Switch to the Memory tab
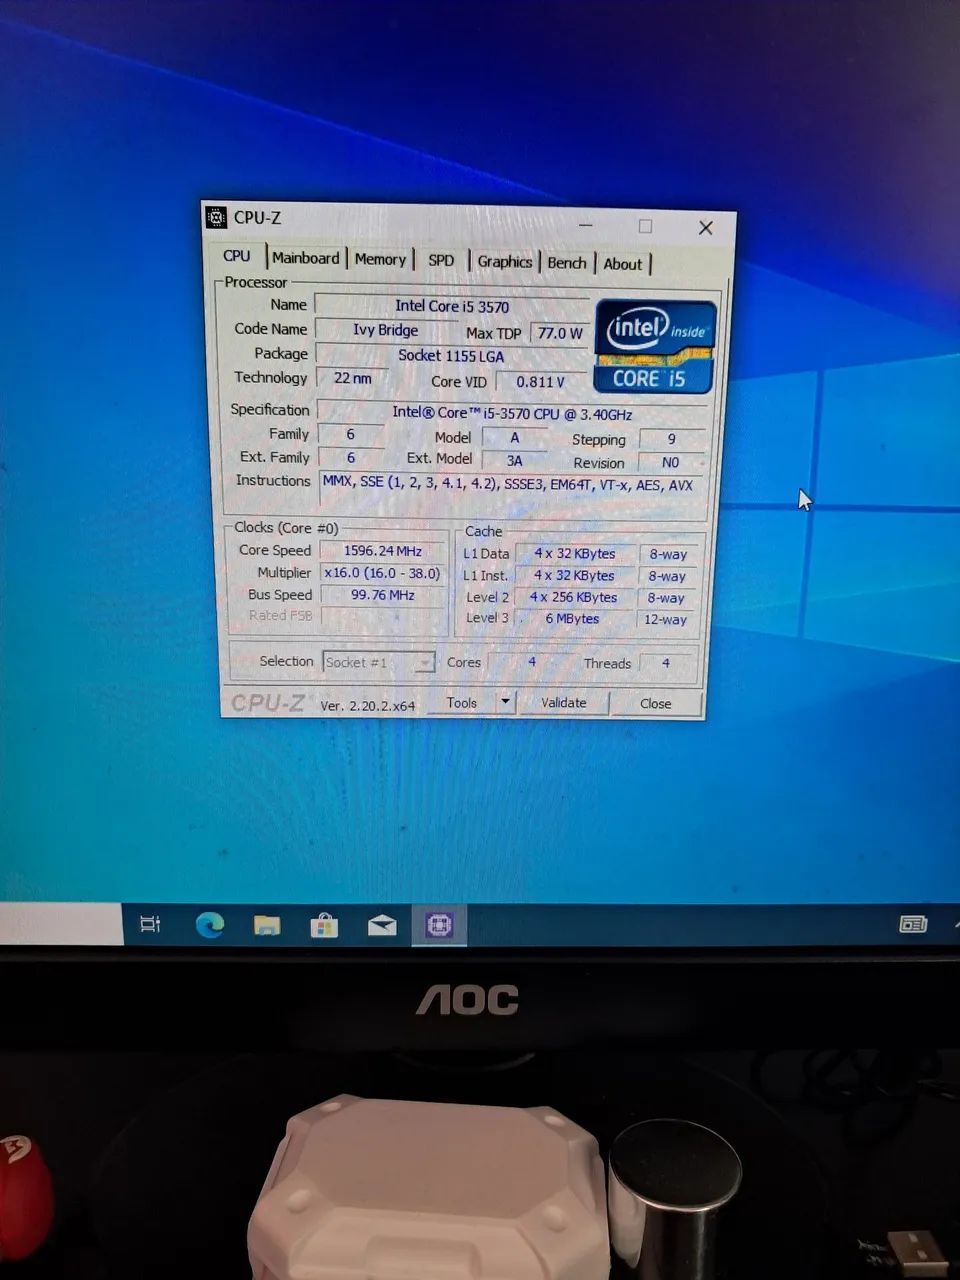 coord(380,259)
